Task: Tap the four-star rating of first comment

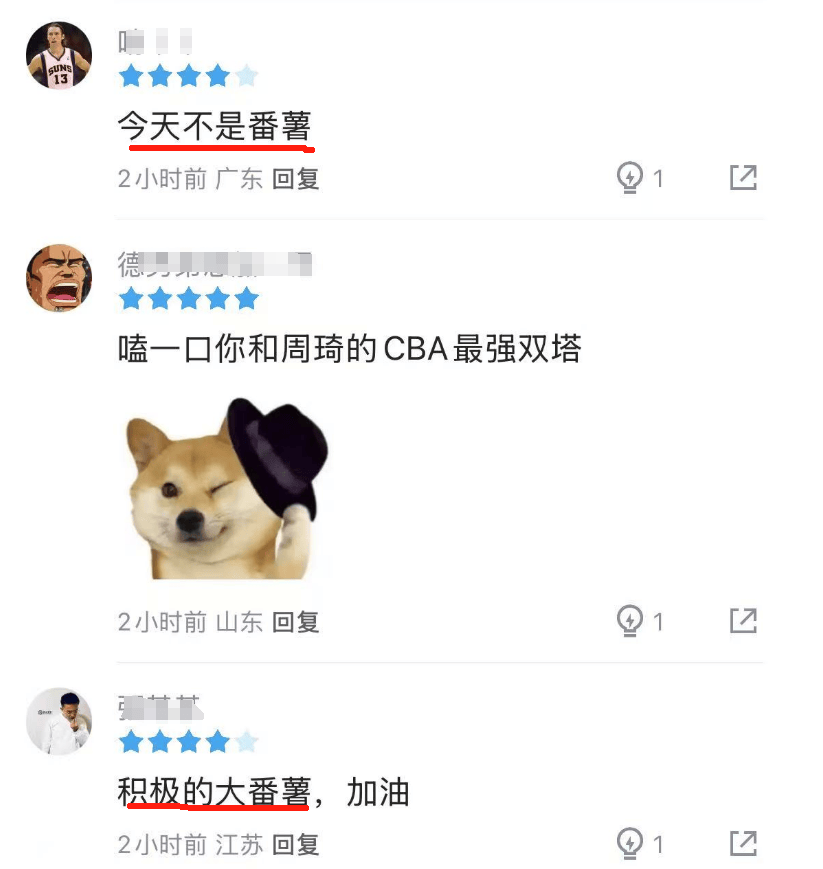Action: 188,76
